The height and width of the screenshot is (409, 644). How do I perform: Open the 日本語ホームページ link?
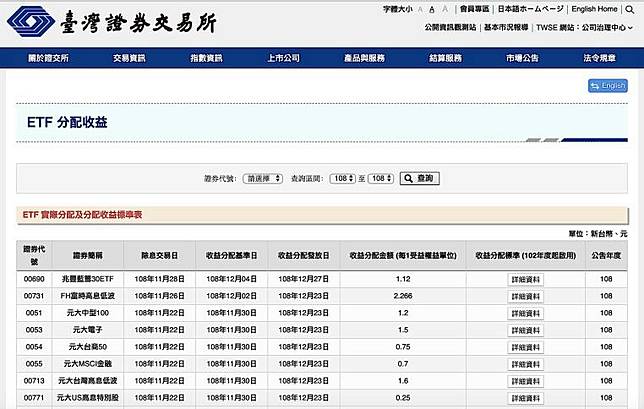point(531,9)
